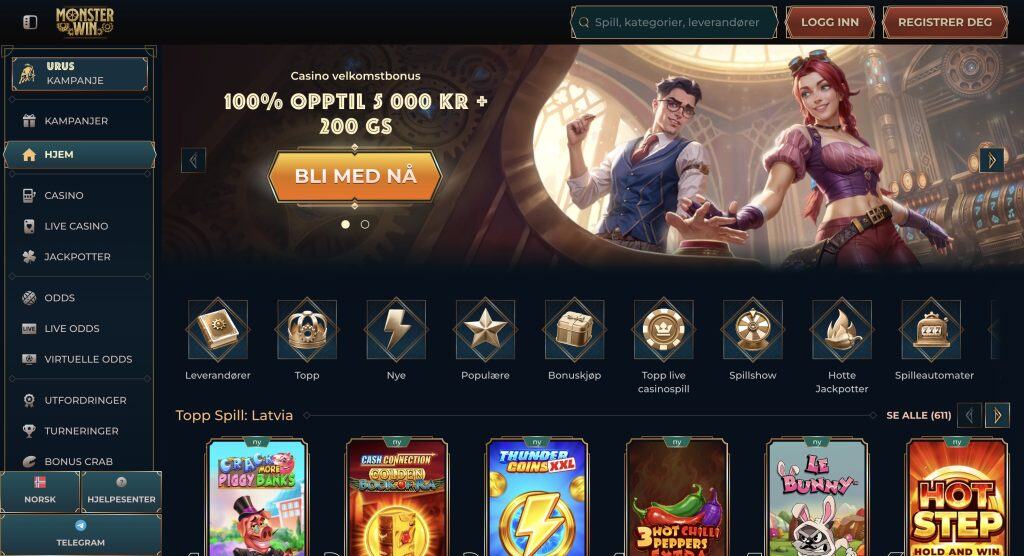The width and height of the screenshot is (1024, 556).
Task: Open the Norsk language selector
Action: [40, 491]
